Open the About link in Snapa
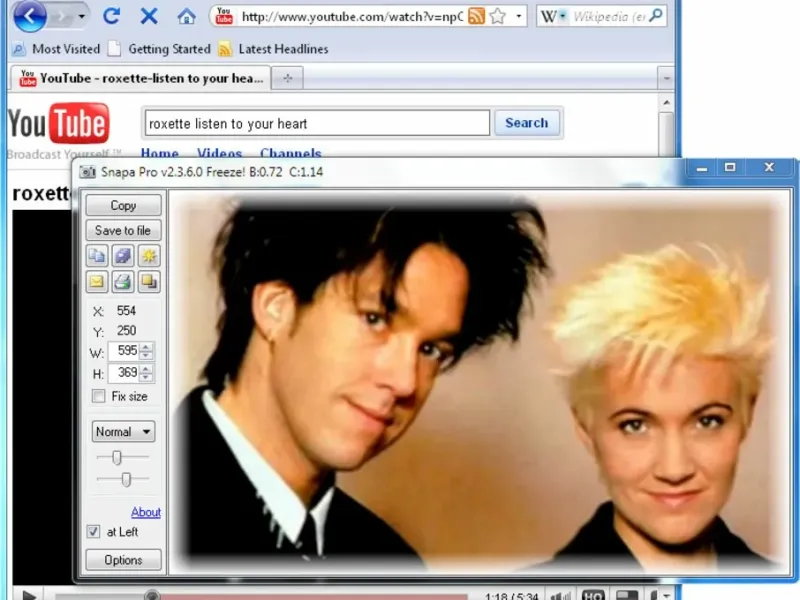 coord(146,512)
